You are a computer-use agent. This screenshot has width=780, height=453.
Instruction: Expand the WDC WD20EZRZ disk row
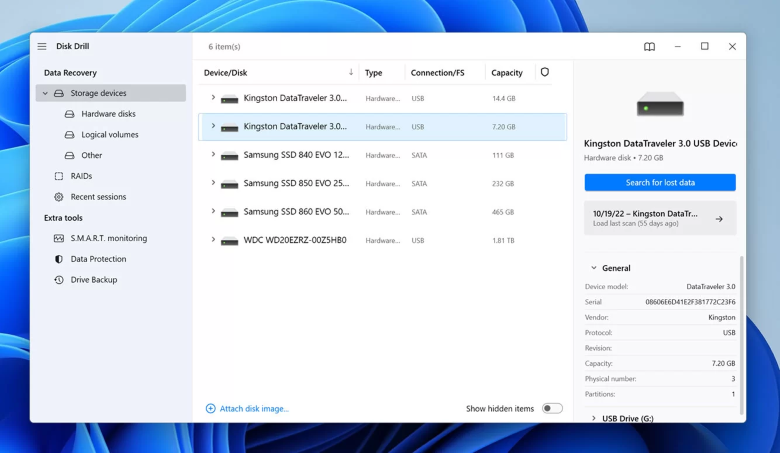point(213,240)
